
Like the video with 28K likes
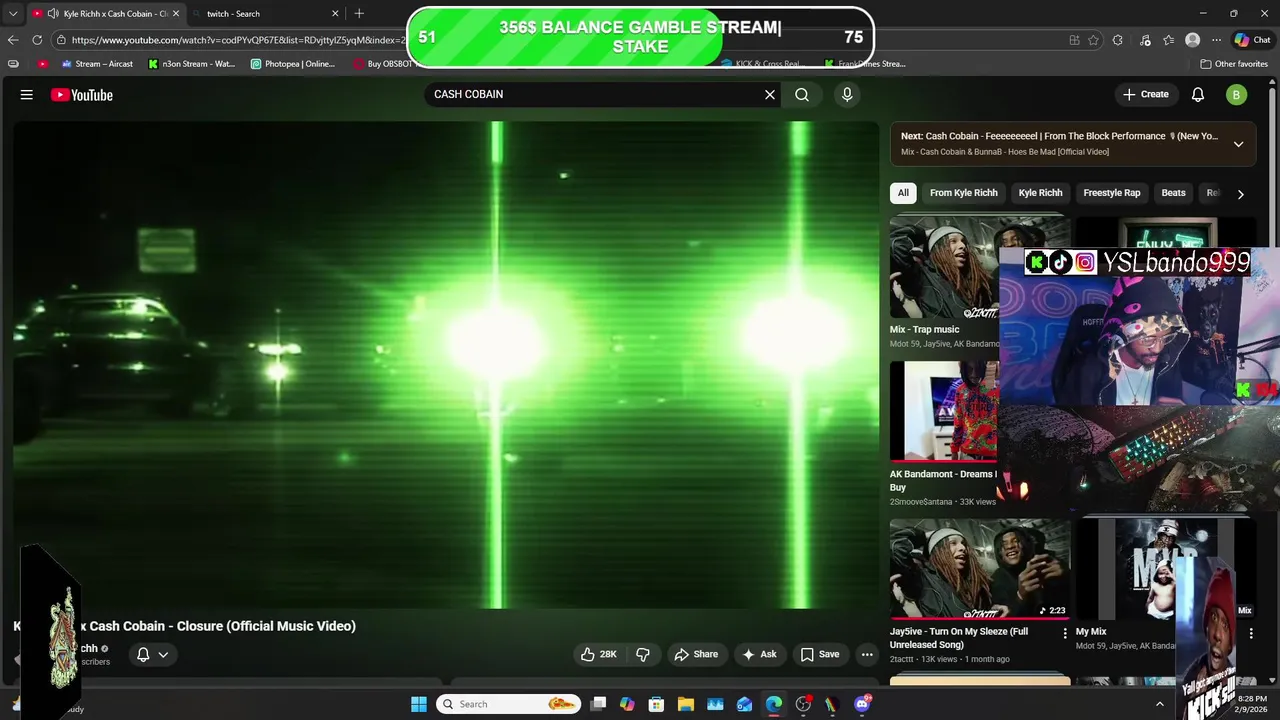599,654
